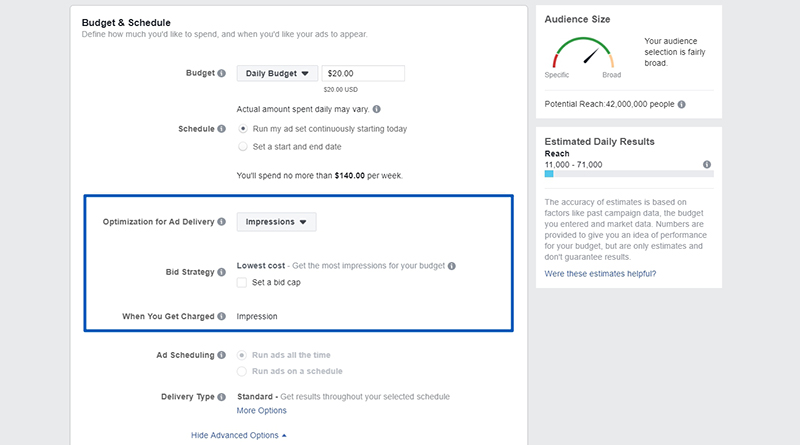Viewport: 800px width, 445px height.
Task: Open the Impressions optimization dropdown
Action: [276, 221]
